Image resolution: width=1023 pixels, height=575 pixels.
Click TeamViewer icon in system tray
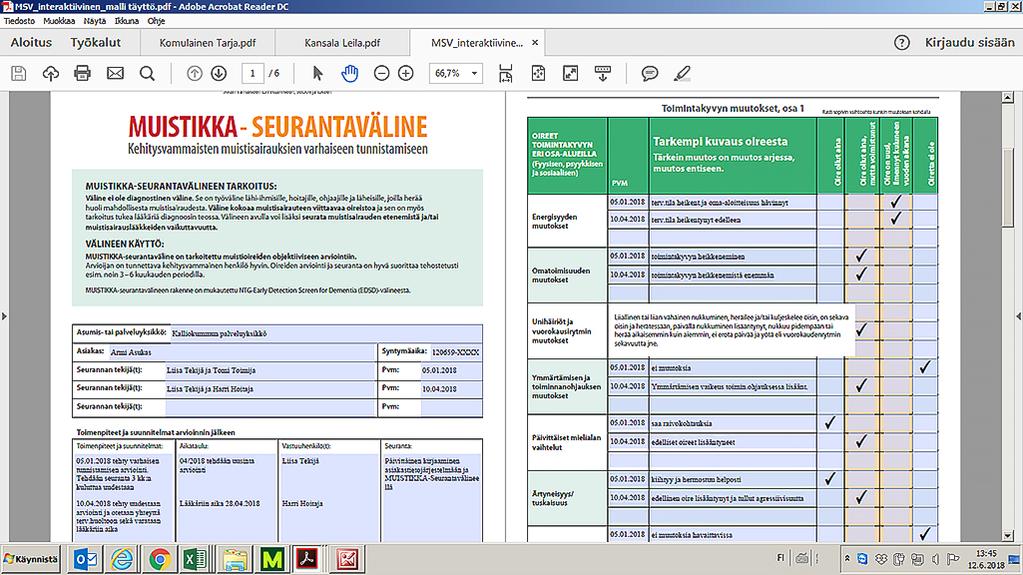pyautogui.click(x=863, y=559)
